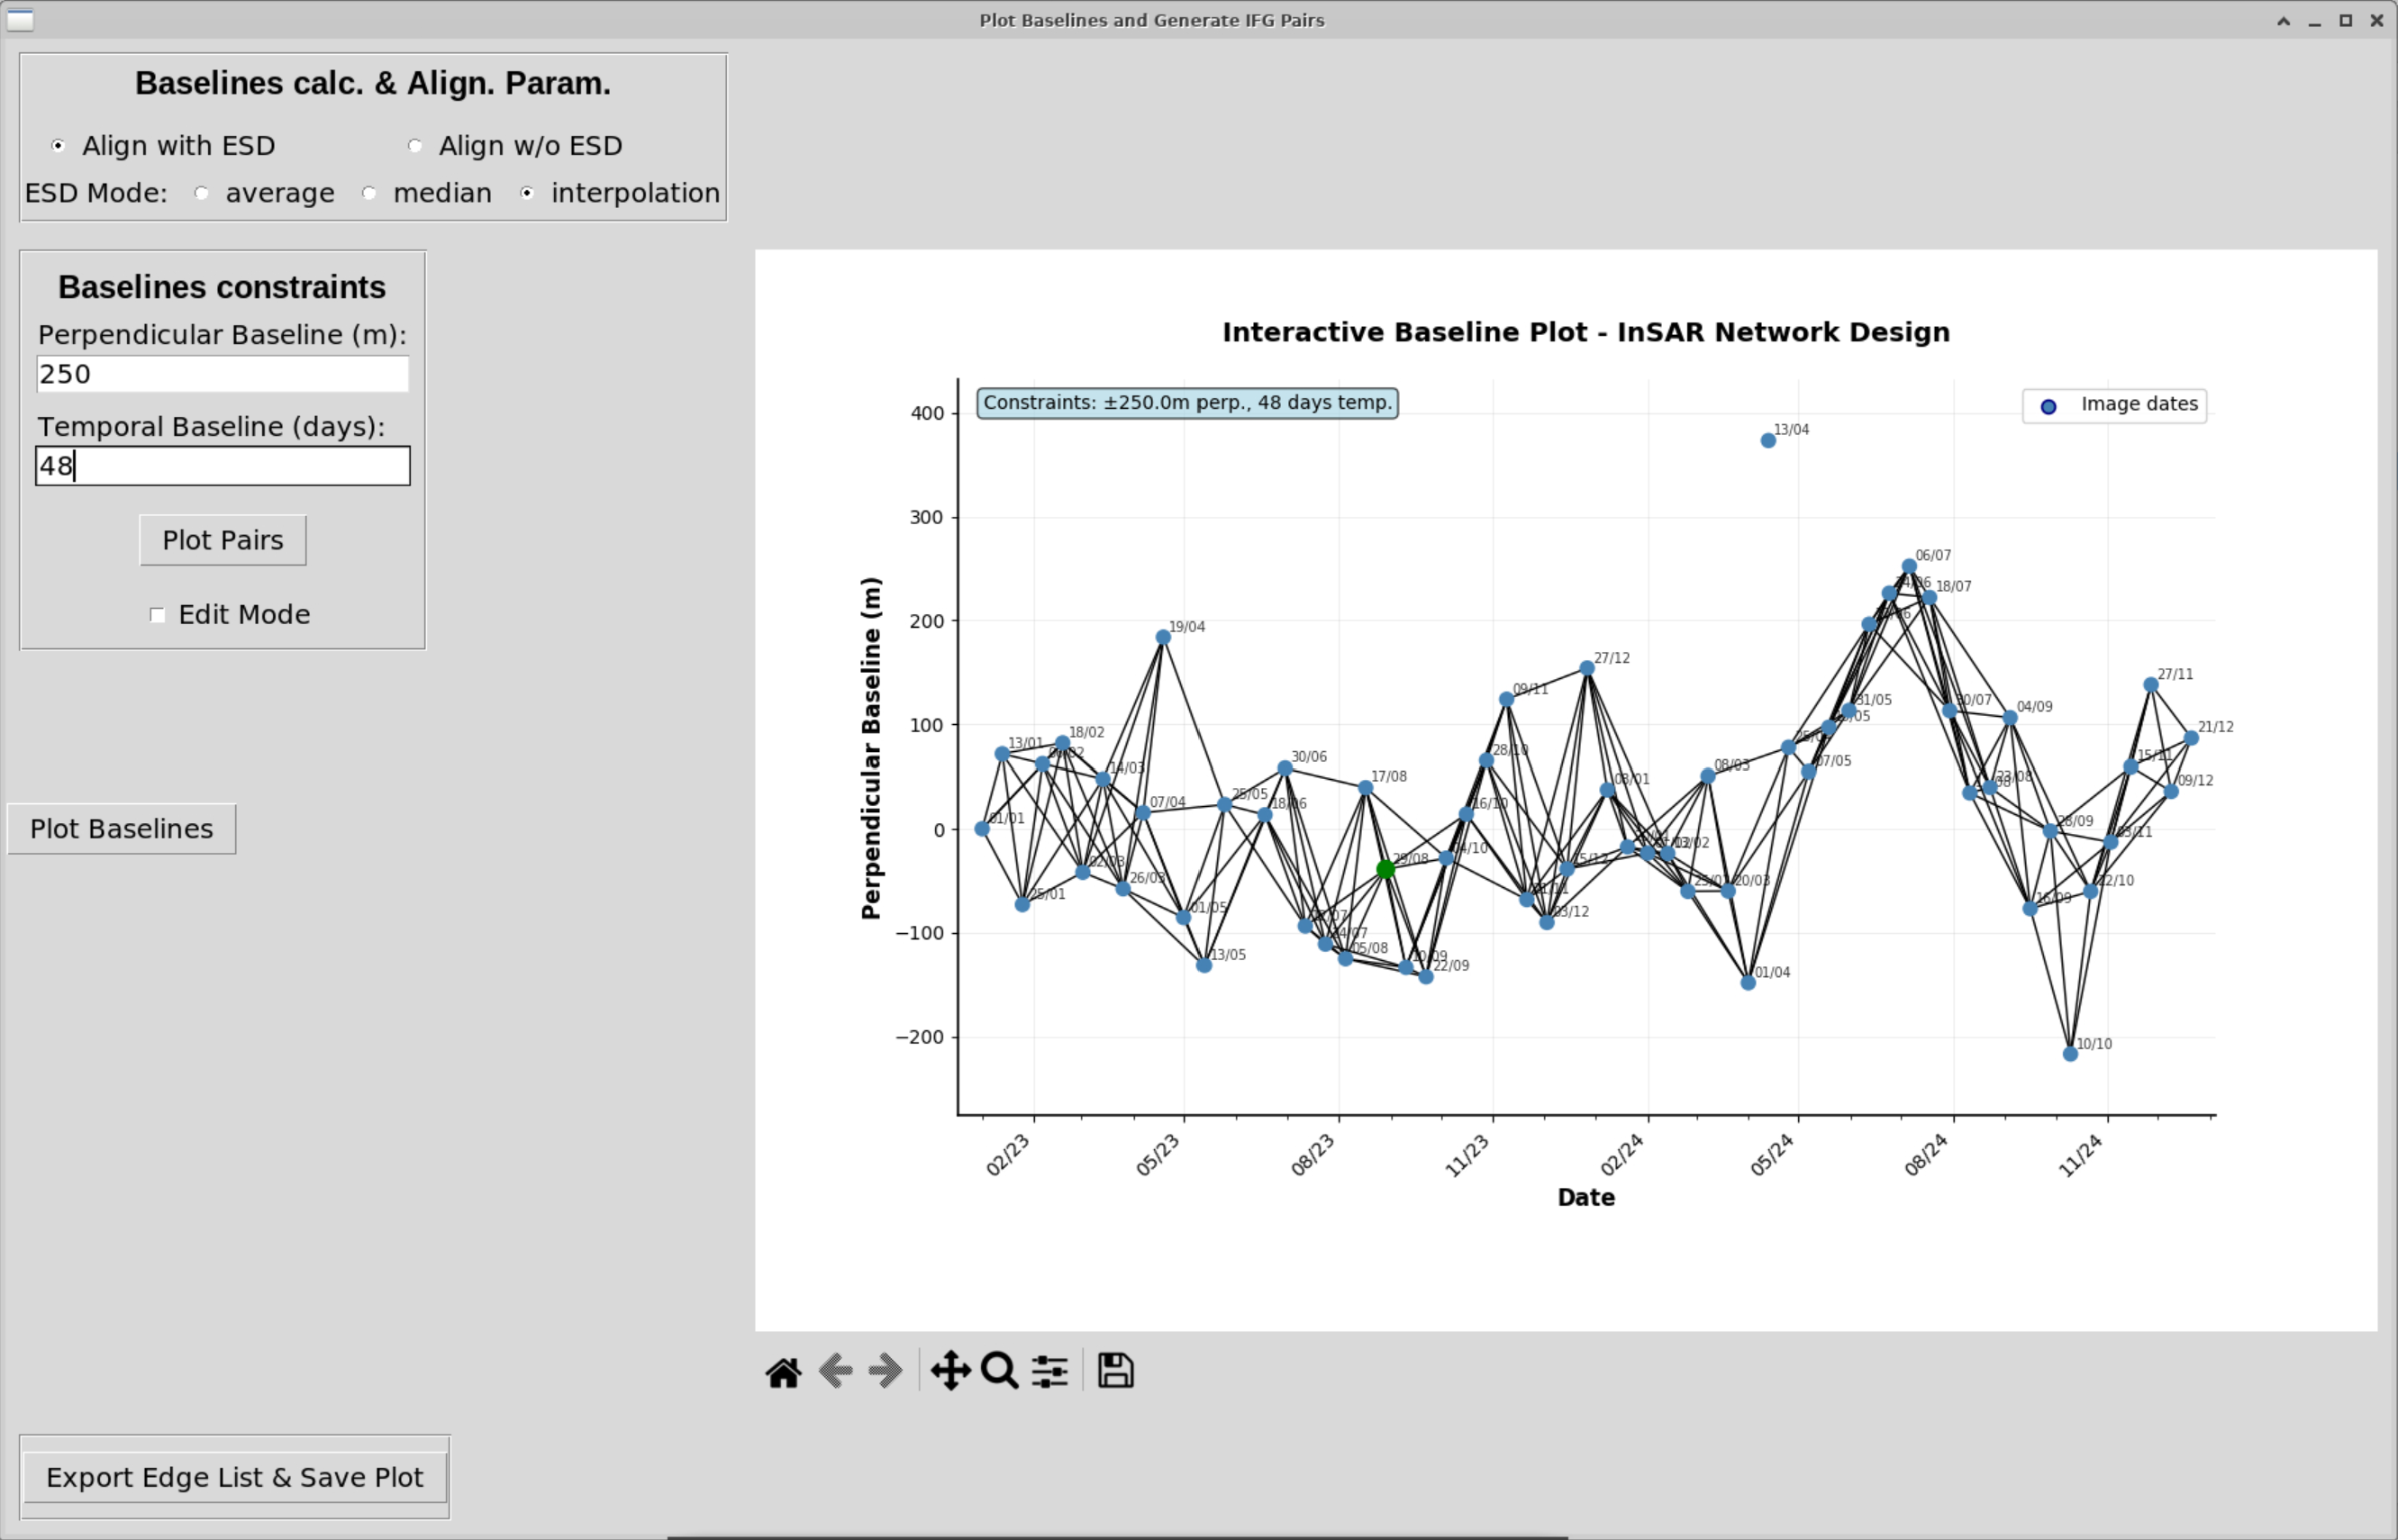Select the Pan tool cross-arrows icon
This screenshot has height=1540, width=2398.
(x=950, y=1371)
